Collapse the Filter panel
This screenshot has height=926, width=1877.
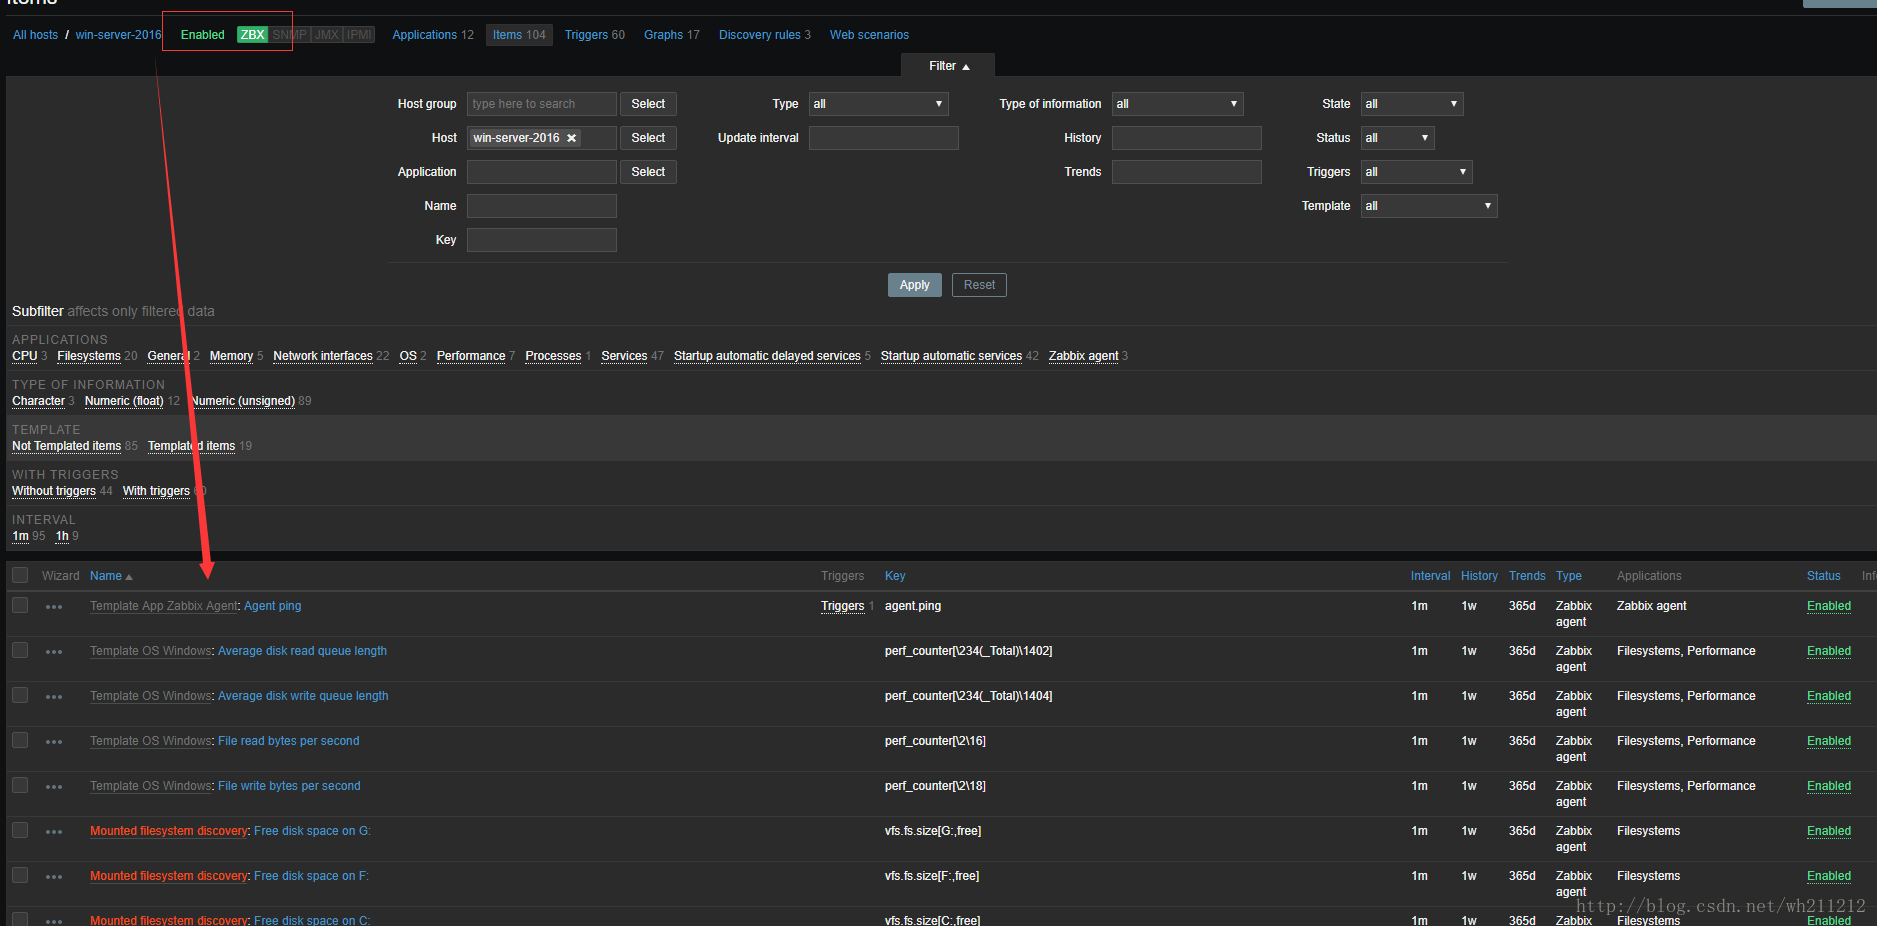(947, 65)
